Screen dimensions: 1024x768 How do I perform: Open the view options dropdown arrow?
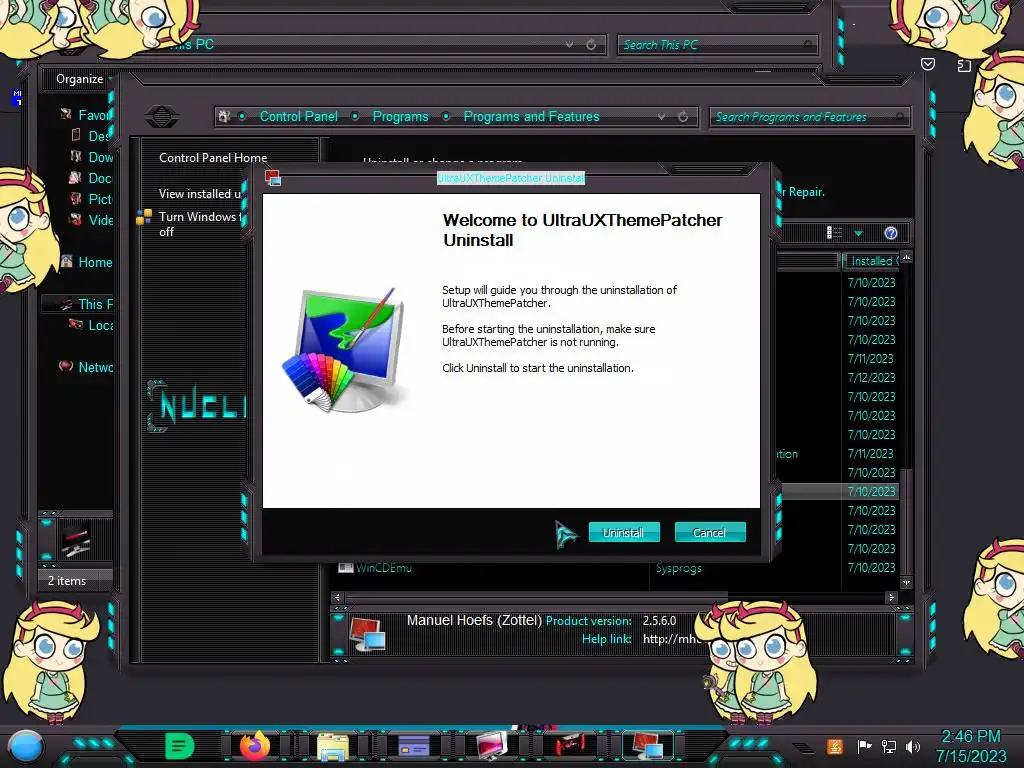tap(859, 233)
